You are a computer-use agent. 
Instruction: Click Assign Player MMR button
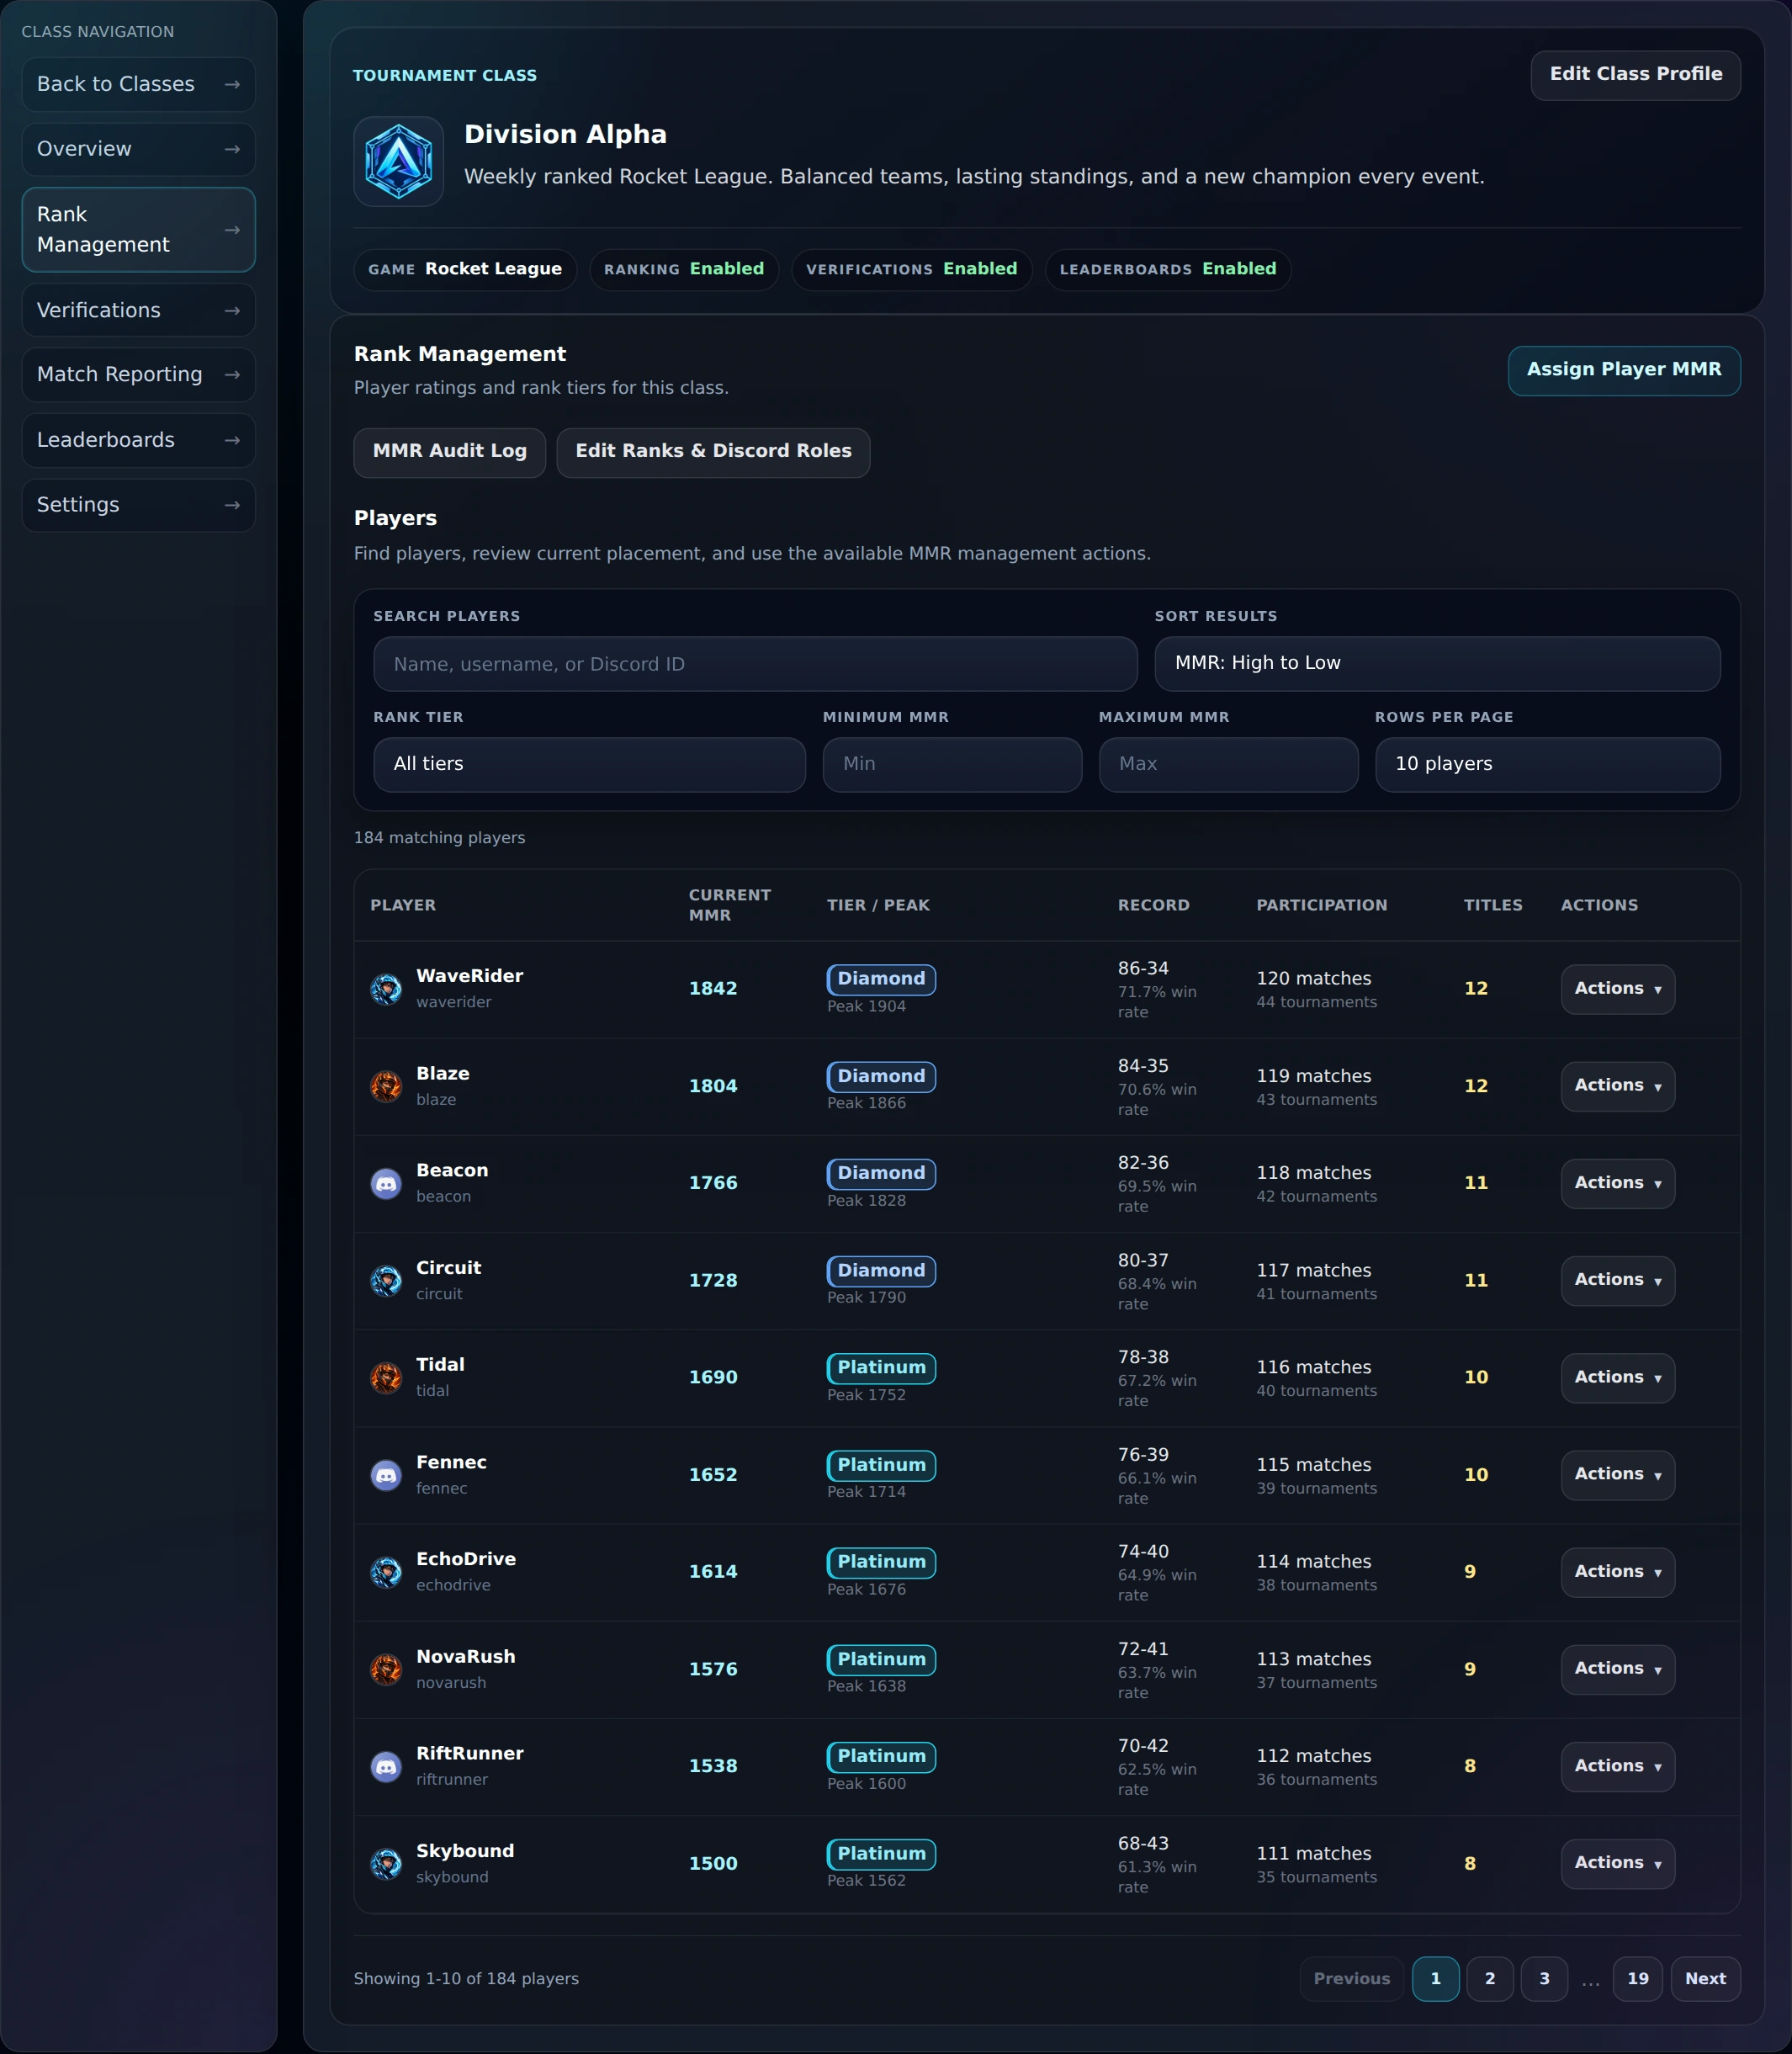1624,370
